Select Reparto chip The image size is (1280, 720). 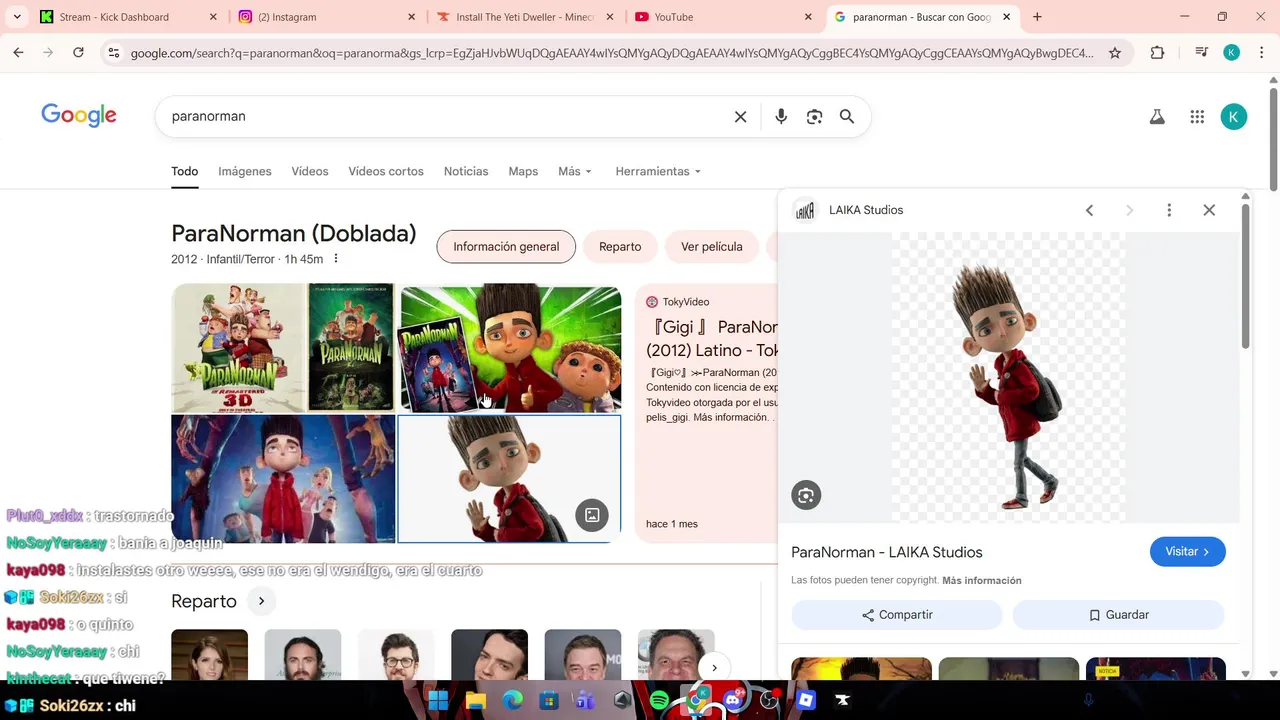620,247
